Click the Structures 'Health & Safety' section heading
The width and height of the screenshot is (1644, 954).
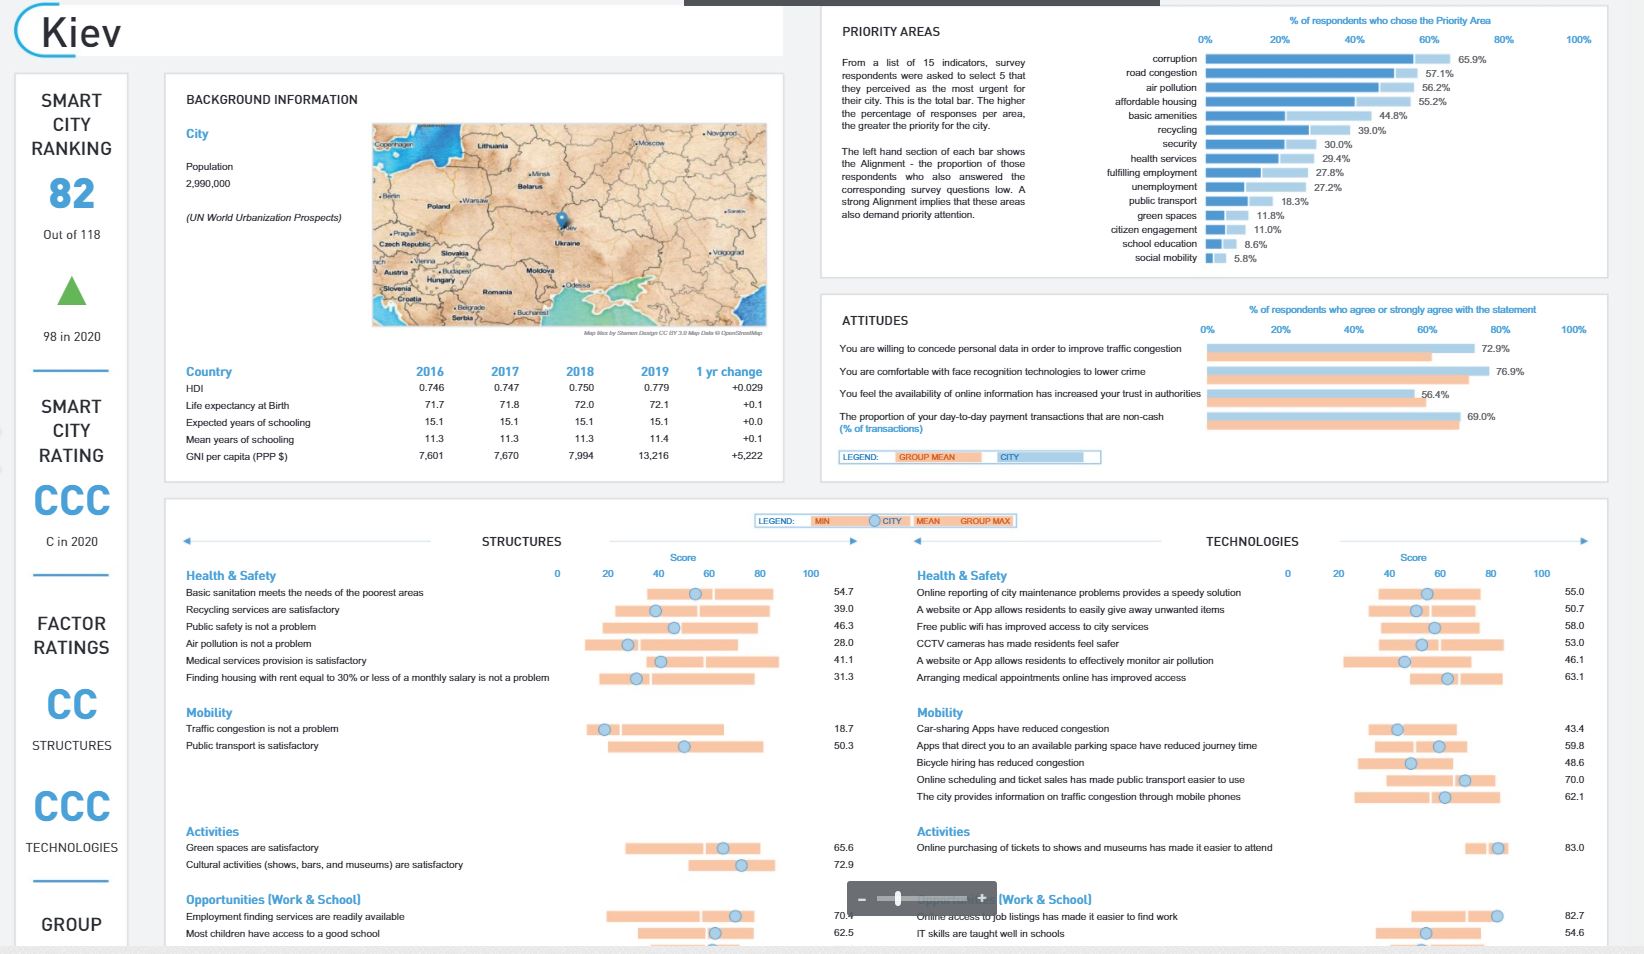pos(231,576)
